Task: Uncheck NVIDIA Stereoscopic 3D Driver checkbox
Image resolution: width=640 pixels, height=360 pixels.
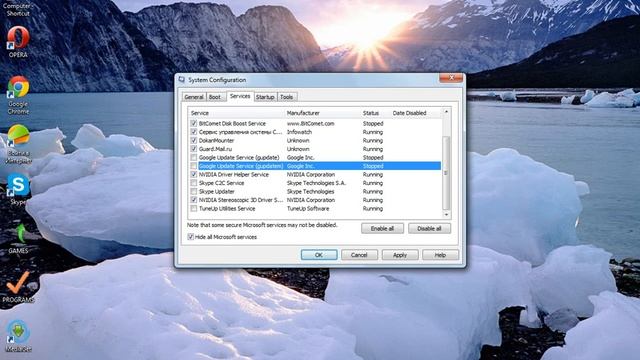Action: (x=193, y=200)
